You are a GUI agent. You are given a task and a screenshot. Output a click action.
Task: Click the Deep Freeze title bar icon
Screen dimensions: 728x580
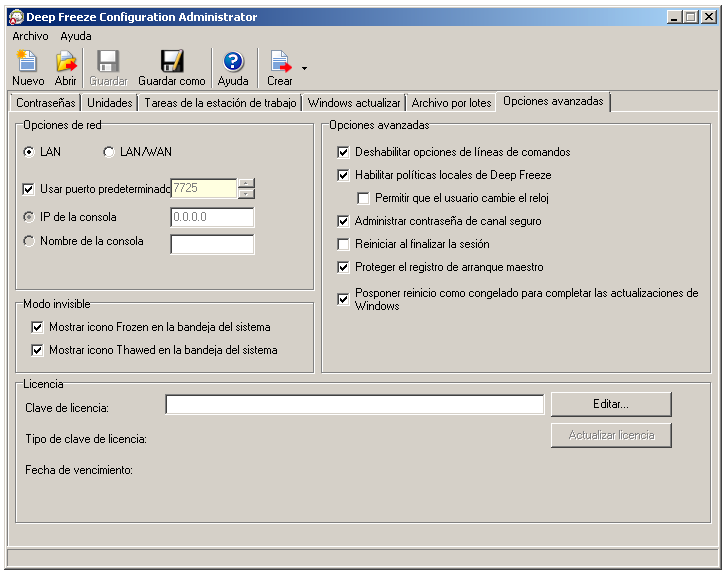pos(16,17)
